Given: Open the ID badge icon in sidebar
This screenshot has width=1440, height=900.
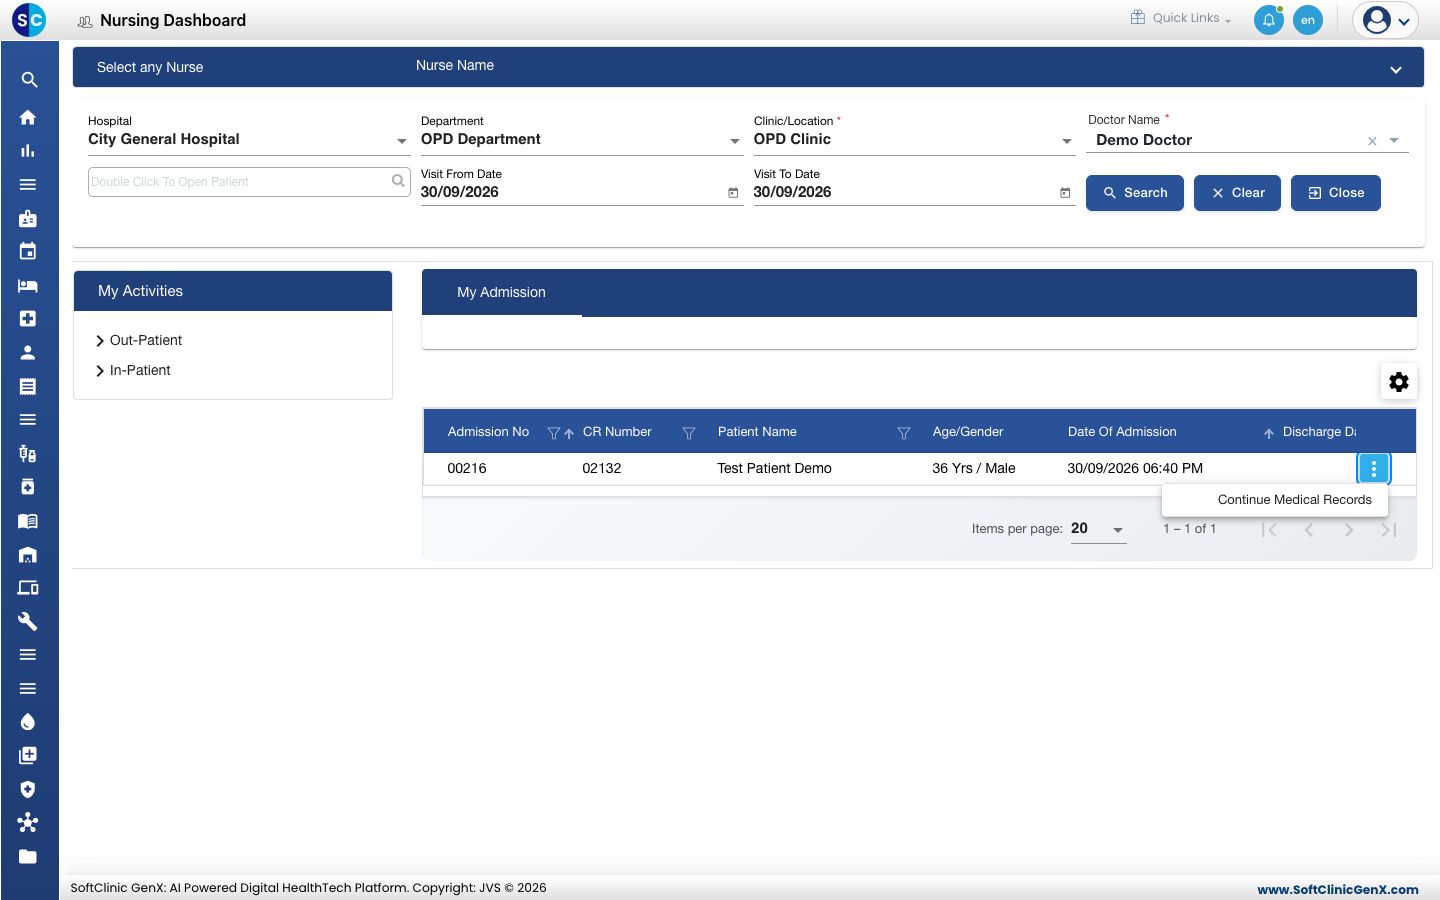Looking at the screenshot, I should (28, 218).
